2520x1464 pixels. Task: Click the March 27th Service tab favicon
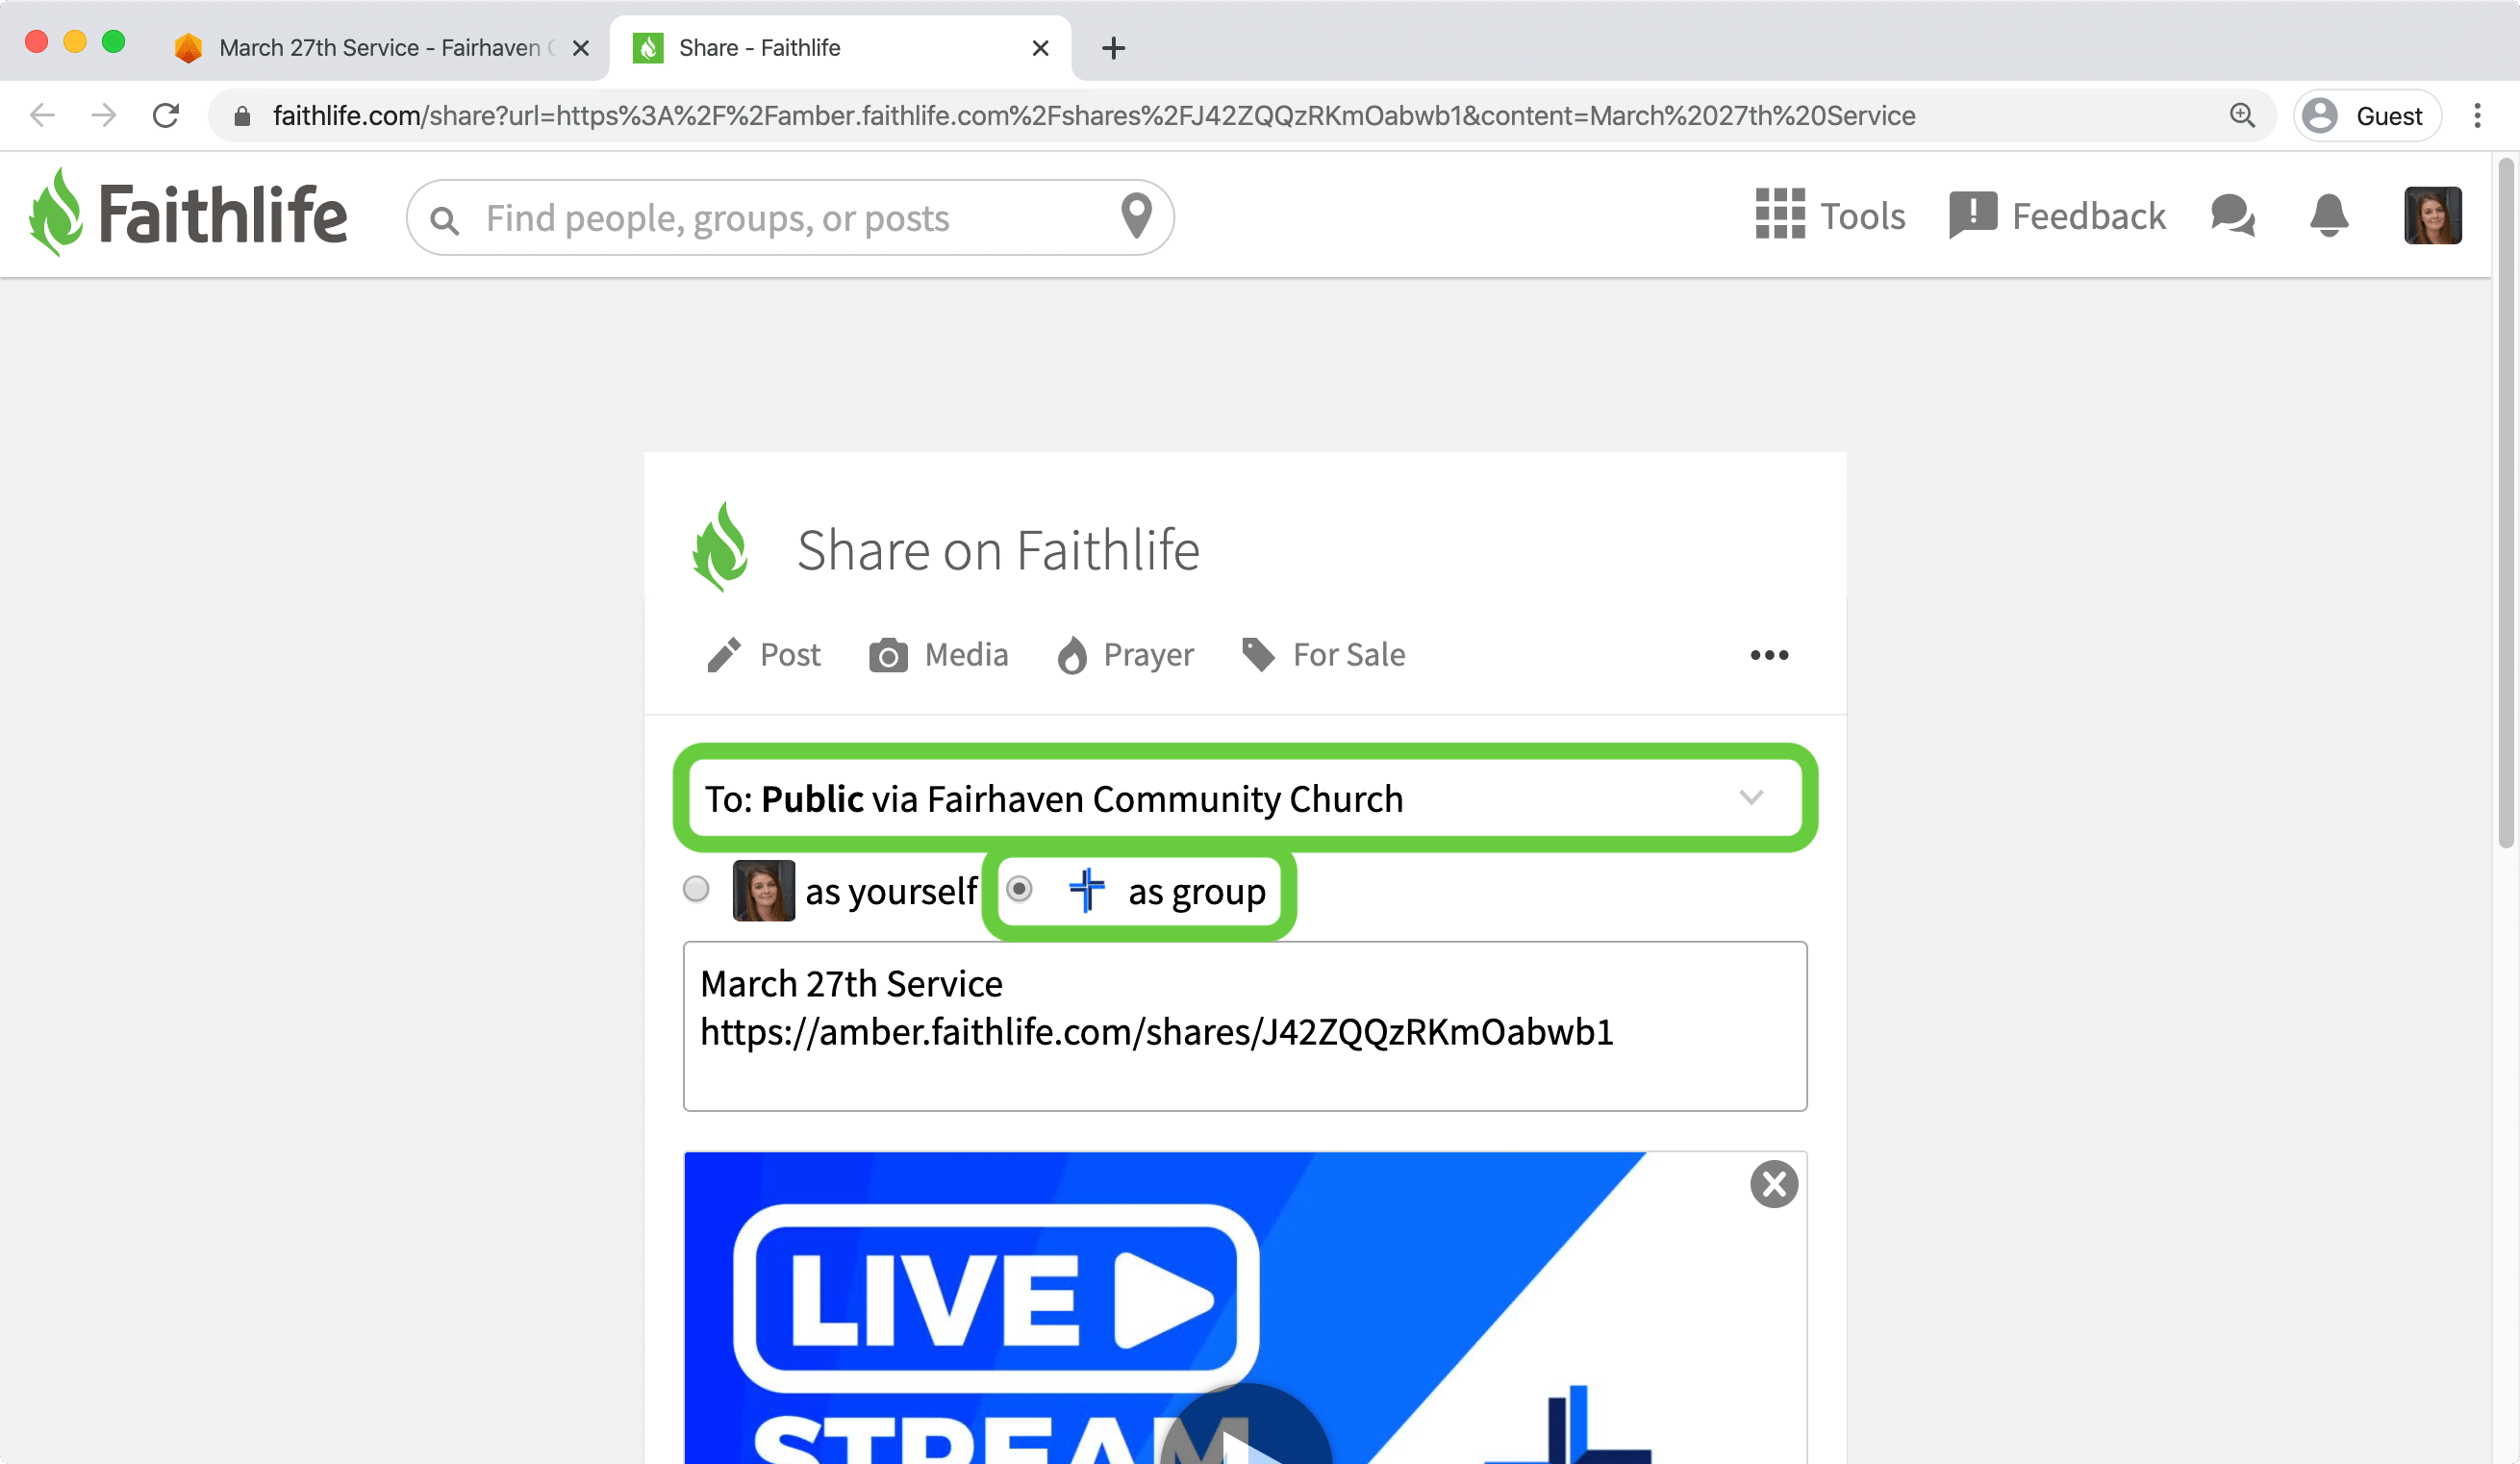[187, 47]
